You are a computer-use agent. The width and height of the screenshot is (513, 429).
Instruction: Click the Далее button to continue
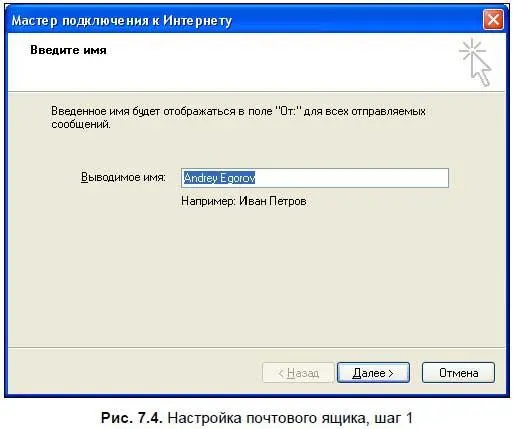point(373,373)
